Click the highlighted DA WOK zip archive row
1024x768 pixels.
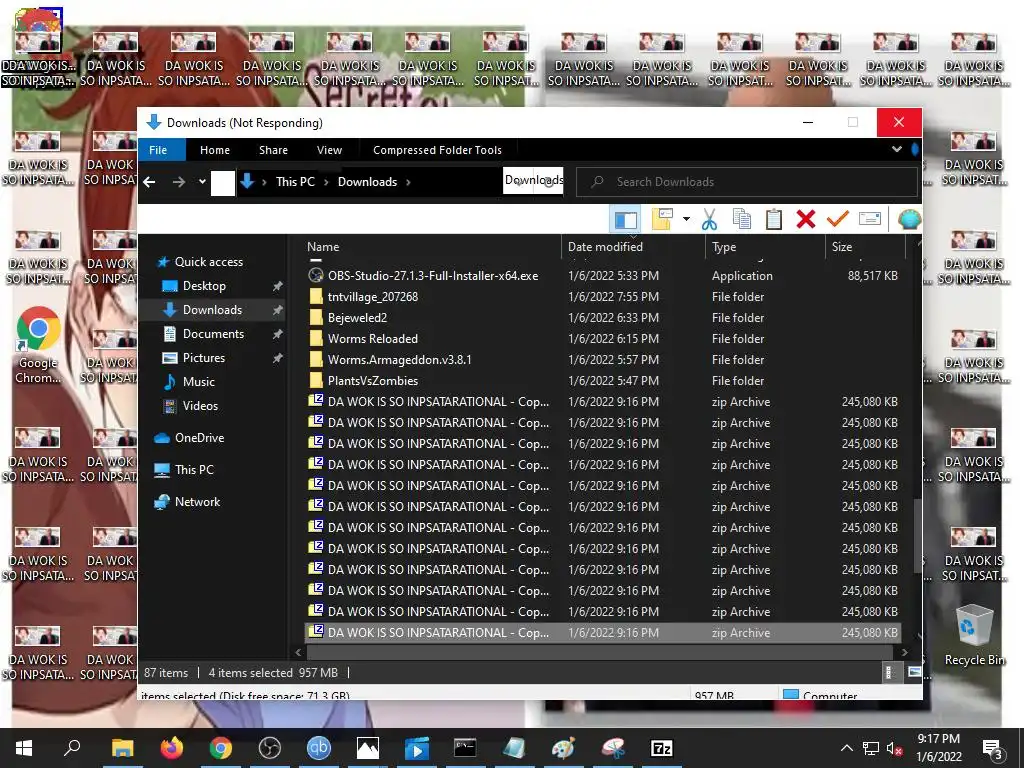coord(603,632)
